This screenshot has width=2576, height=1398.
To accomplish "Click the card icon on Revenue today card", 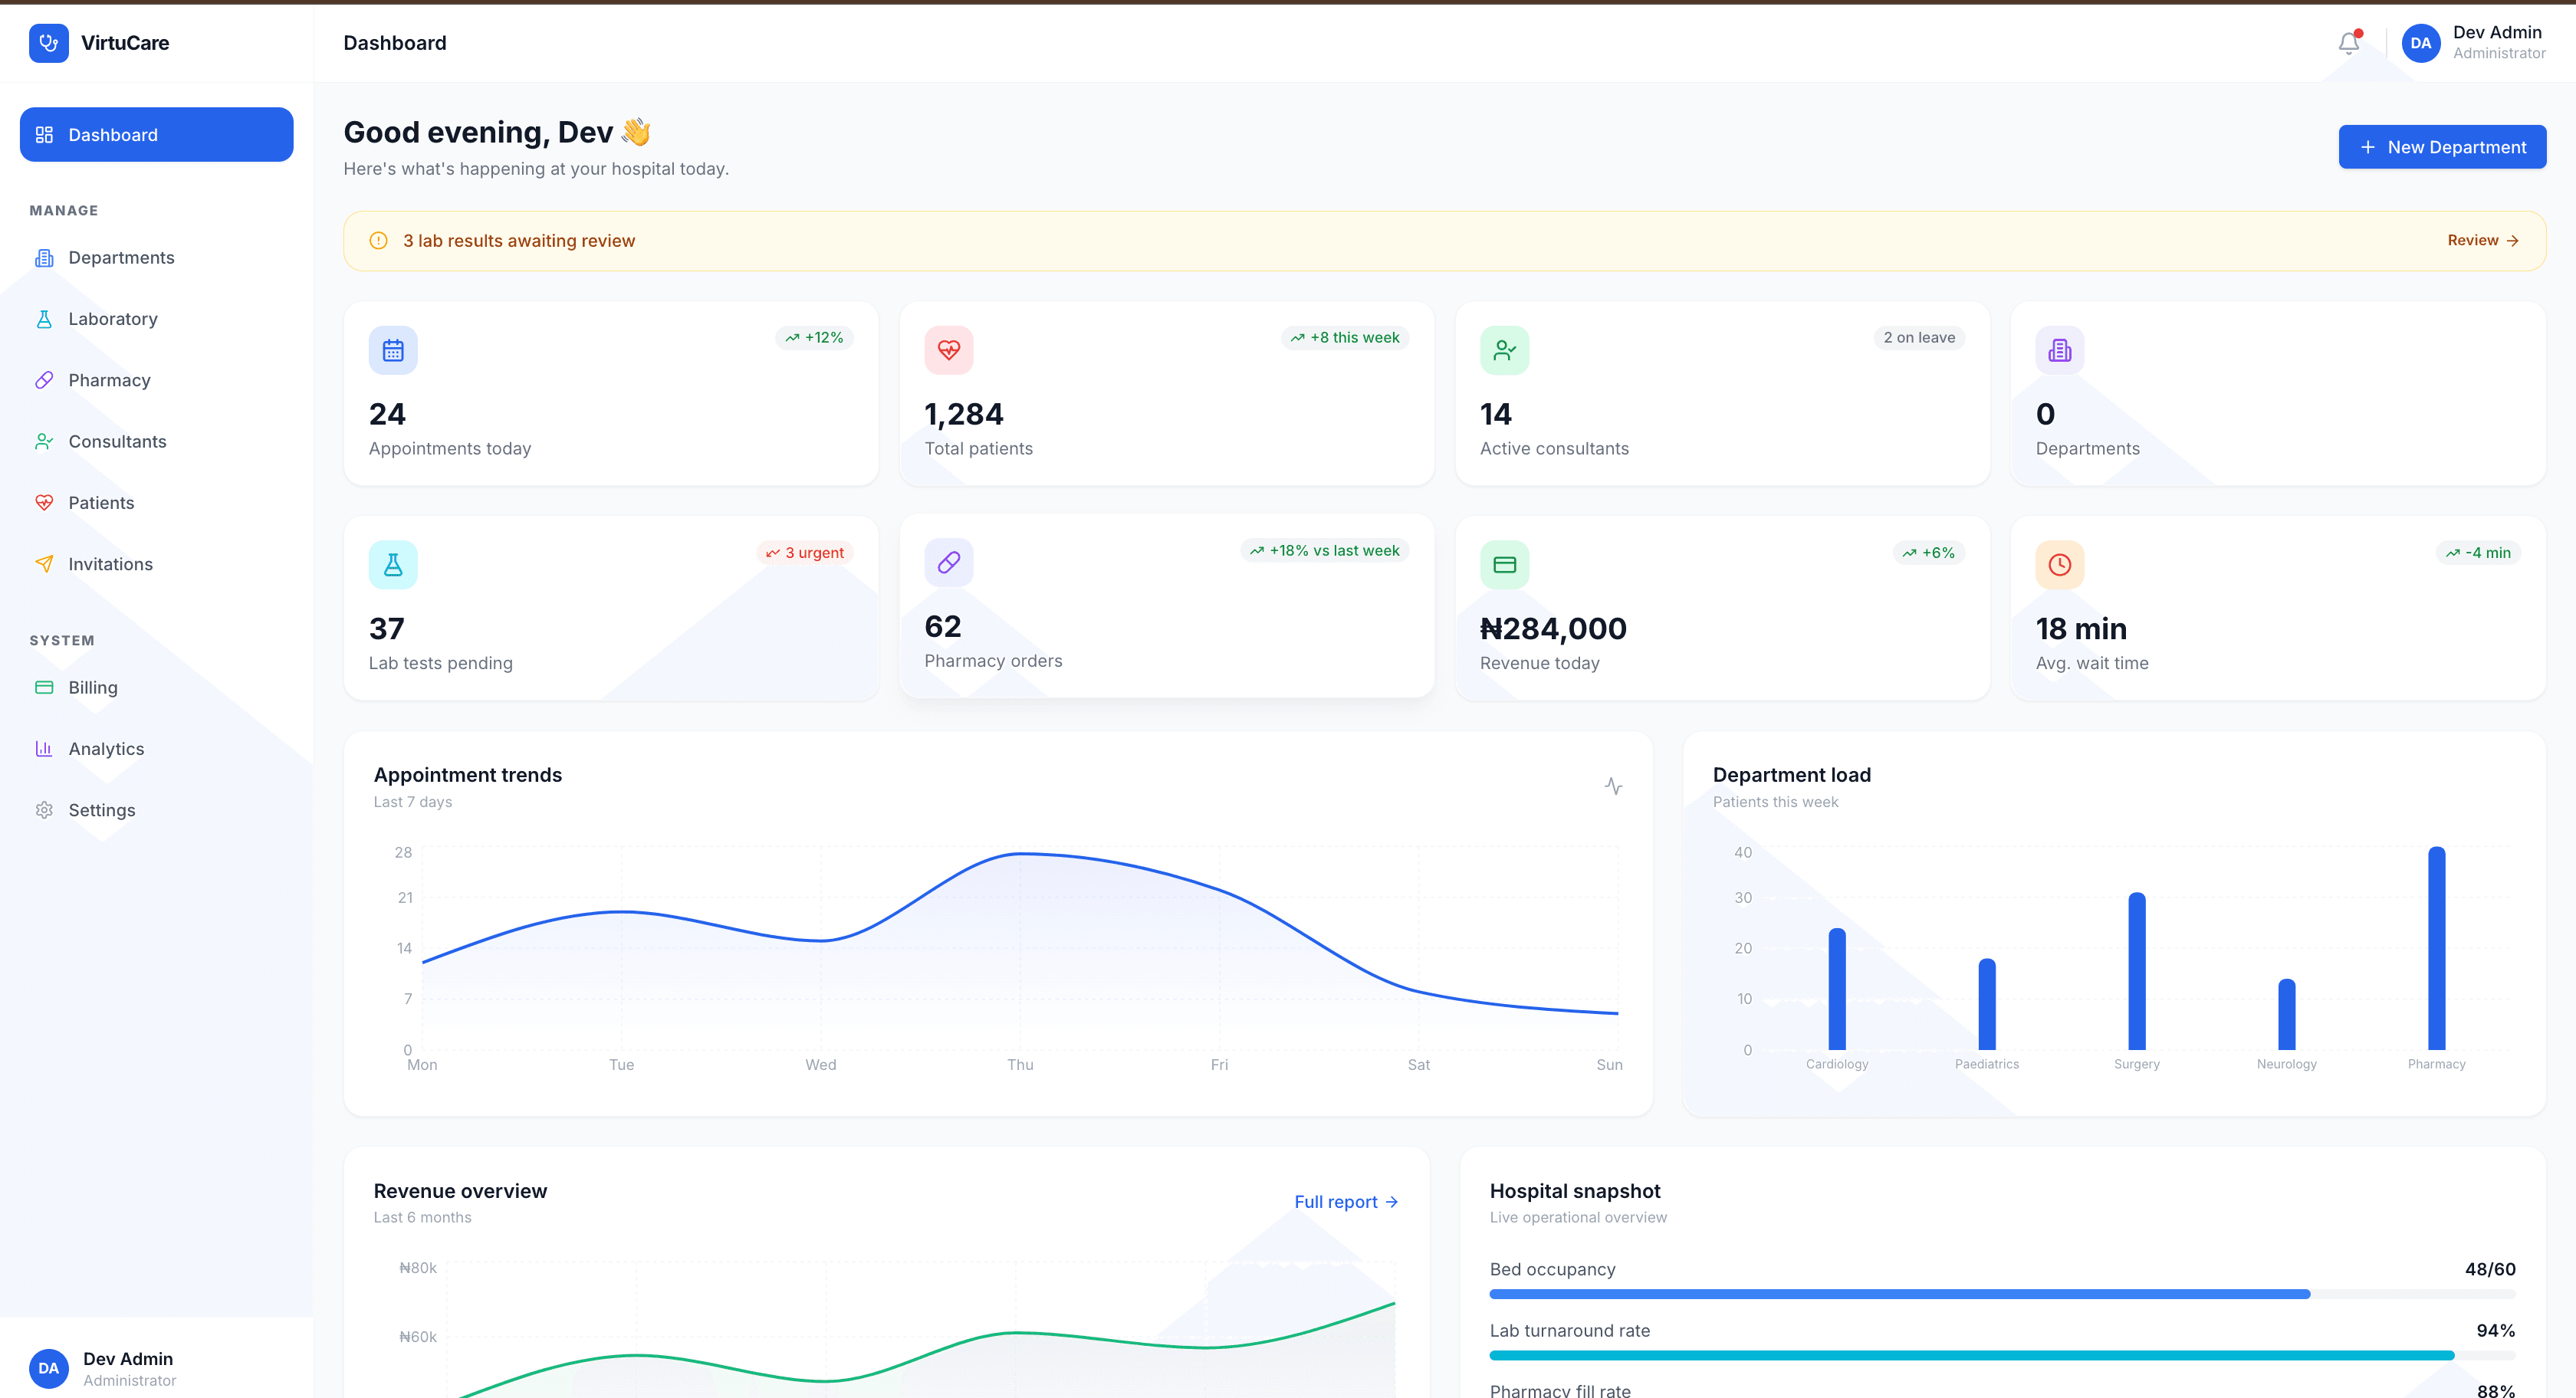I will tap(1504, 565).
